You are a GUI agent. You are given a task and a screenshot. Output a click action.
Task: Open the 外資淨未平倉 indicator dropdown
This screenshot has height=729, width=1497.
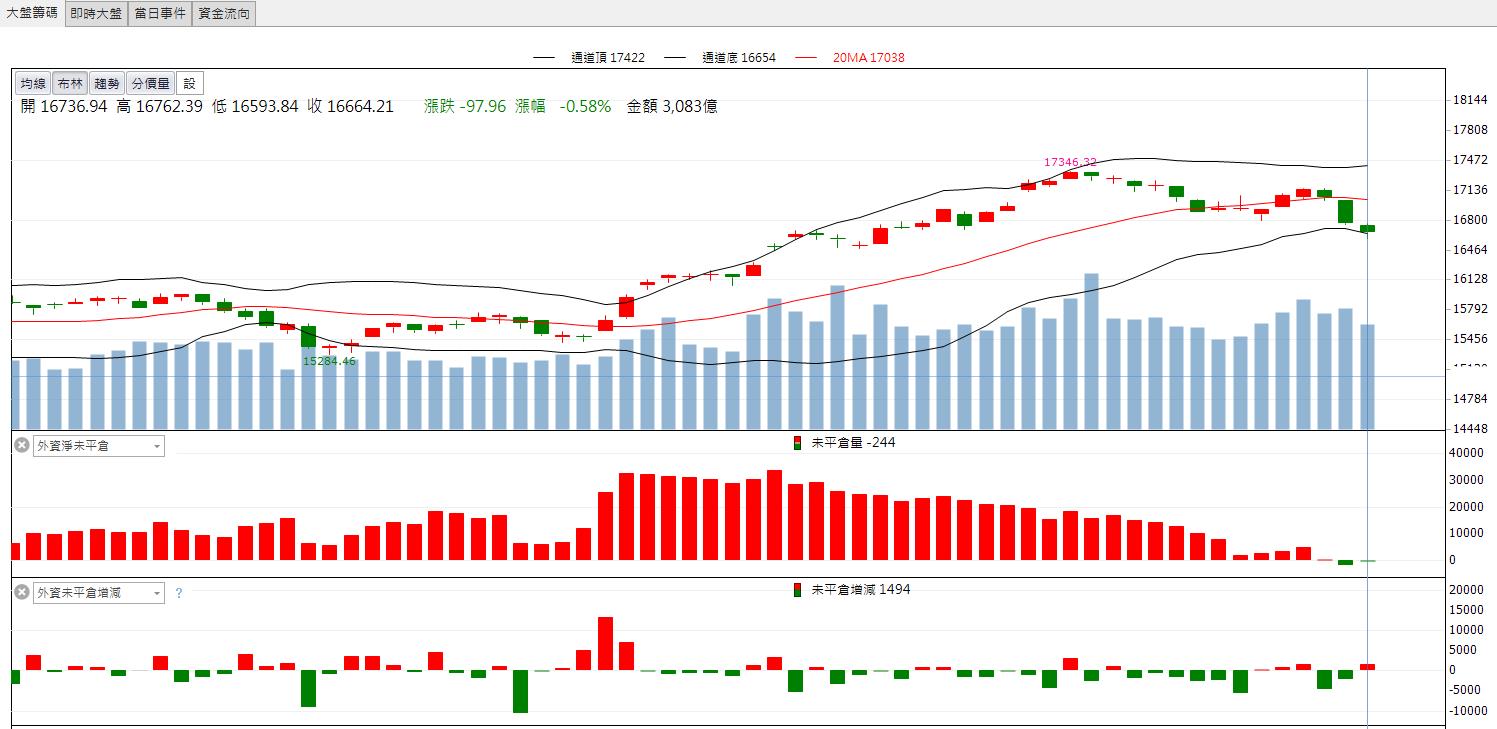pos(99,446)
